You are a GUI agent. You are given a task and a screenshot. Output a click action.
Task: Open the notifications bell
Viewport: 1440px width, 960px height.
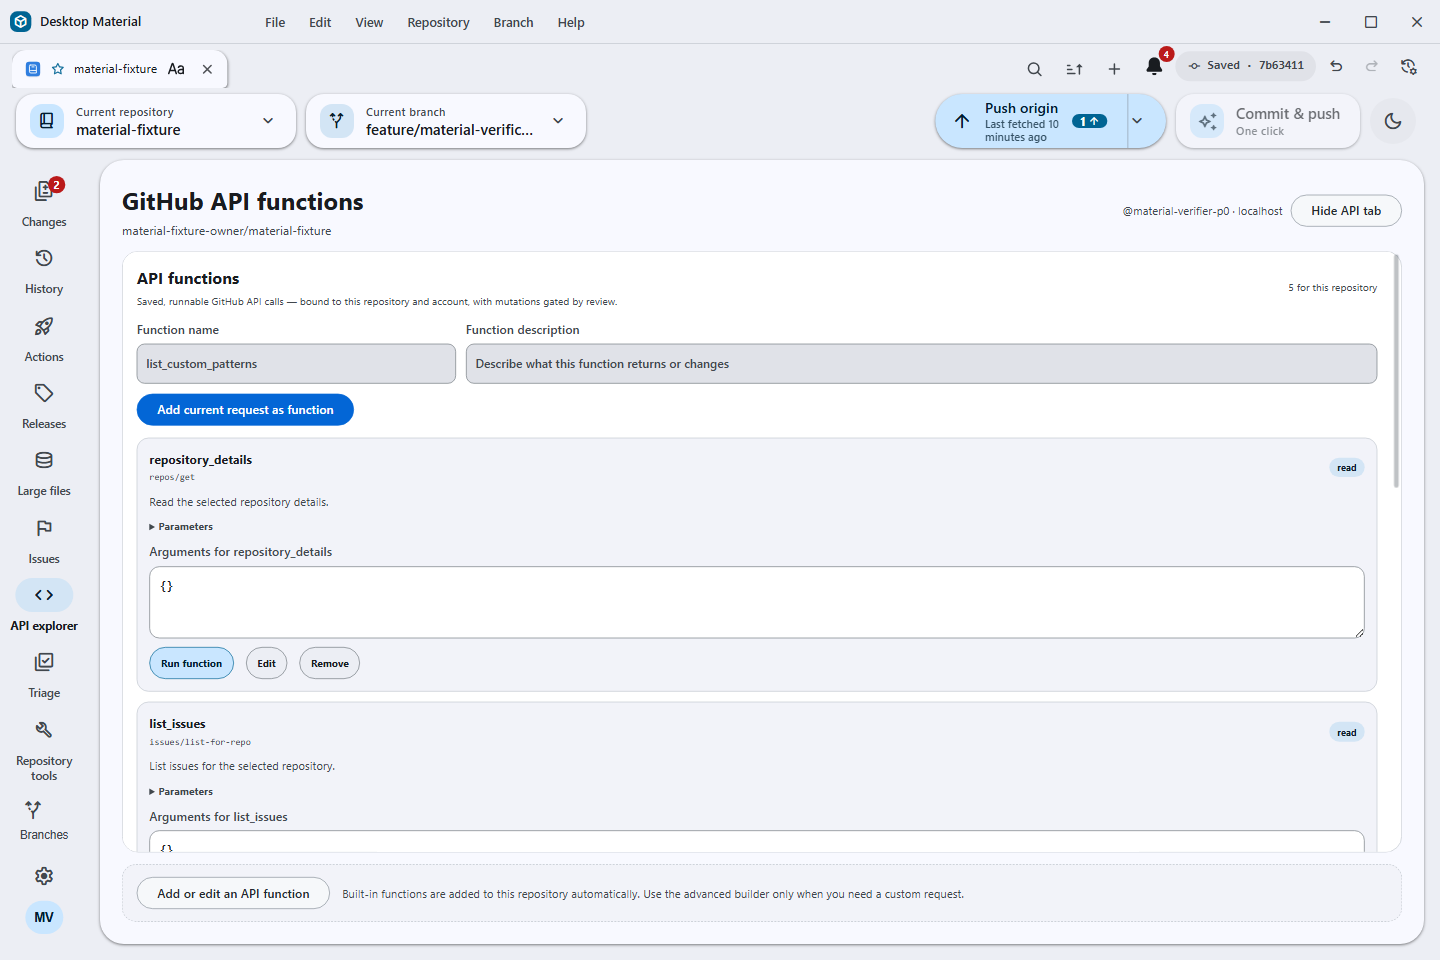pyautogui.click(x=1154, y=67)
